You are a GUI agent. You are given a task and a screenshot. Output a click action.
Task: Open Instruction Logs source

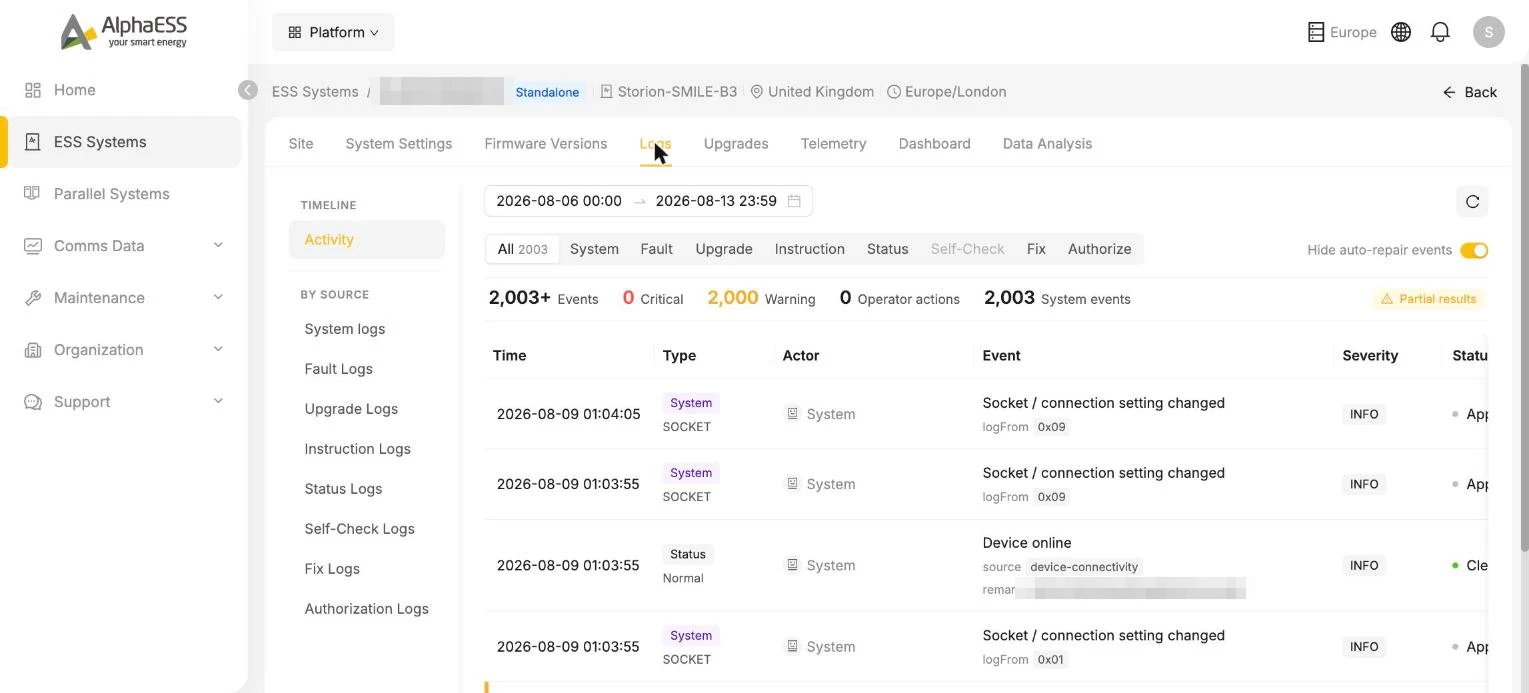(x=358, y=449)
